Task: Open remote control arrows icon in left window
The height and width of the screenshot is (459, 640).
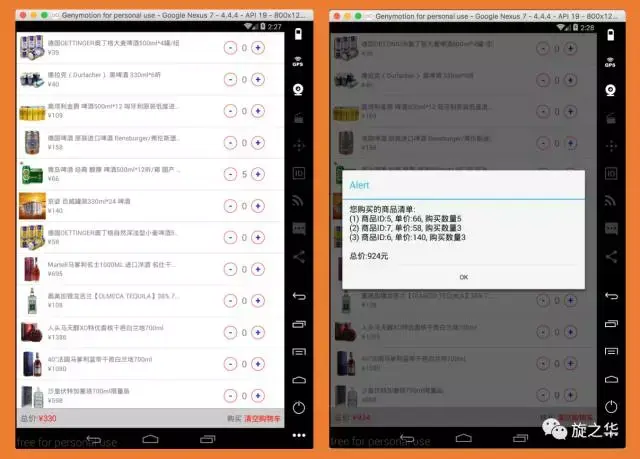Action: [x=299, y=145]
